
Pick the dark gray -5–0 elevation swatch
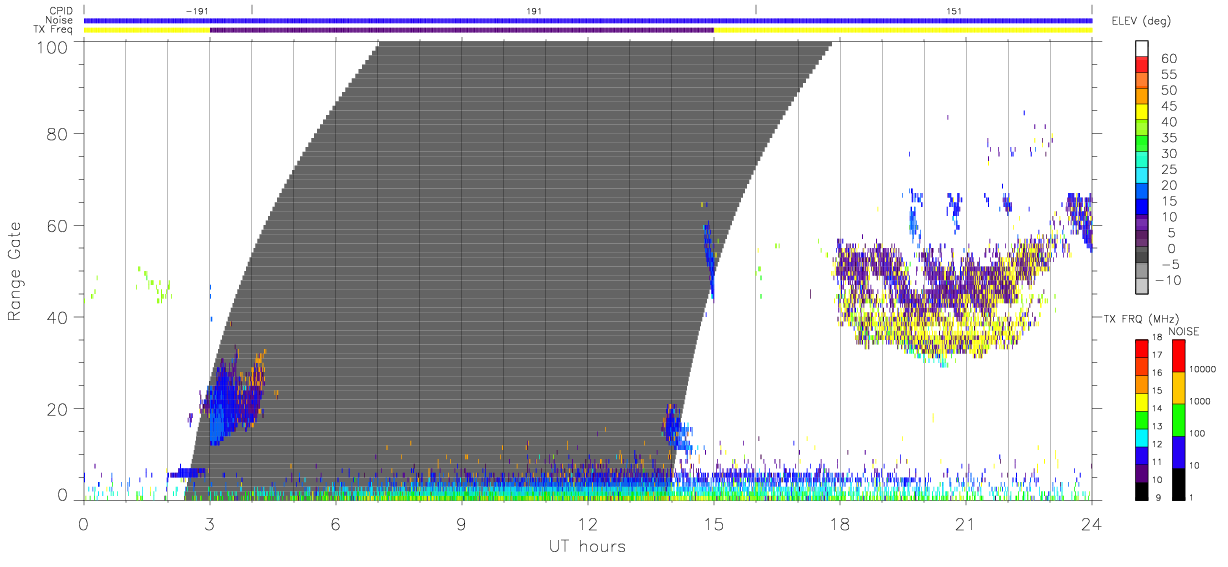(1142, 256)
